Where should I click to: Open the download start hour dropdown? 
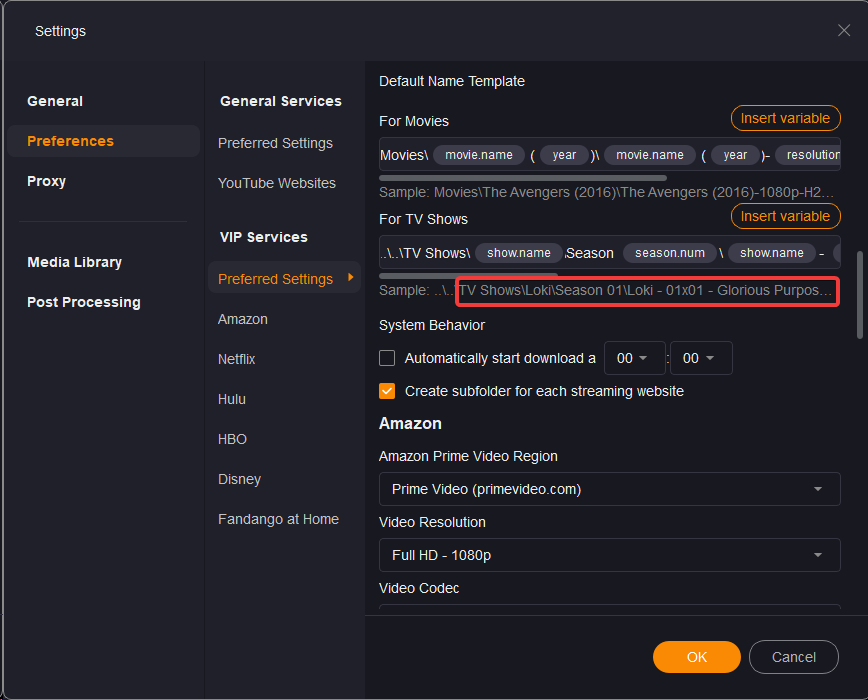[634, 358]
